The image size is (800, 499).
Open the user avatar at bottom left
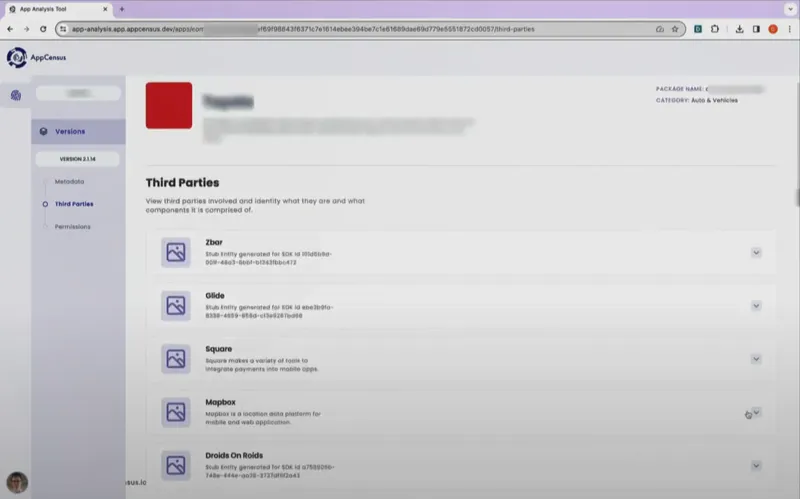(17, 482)
